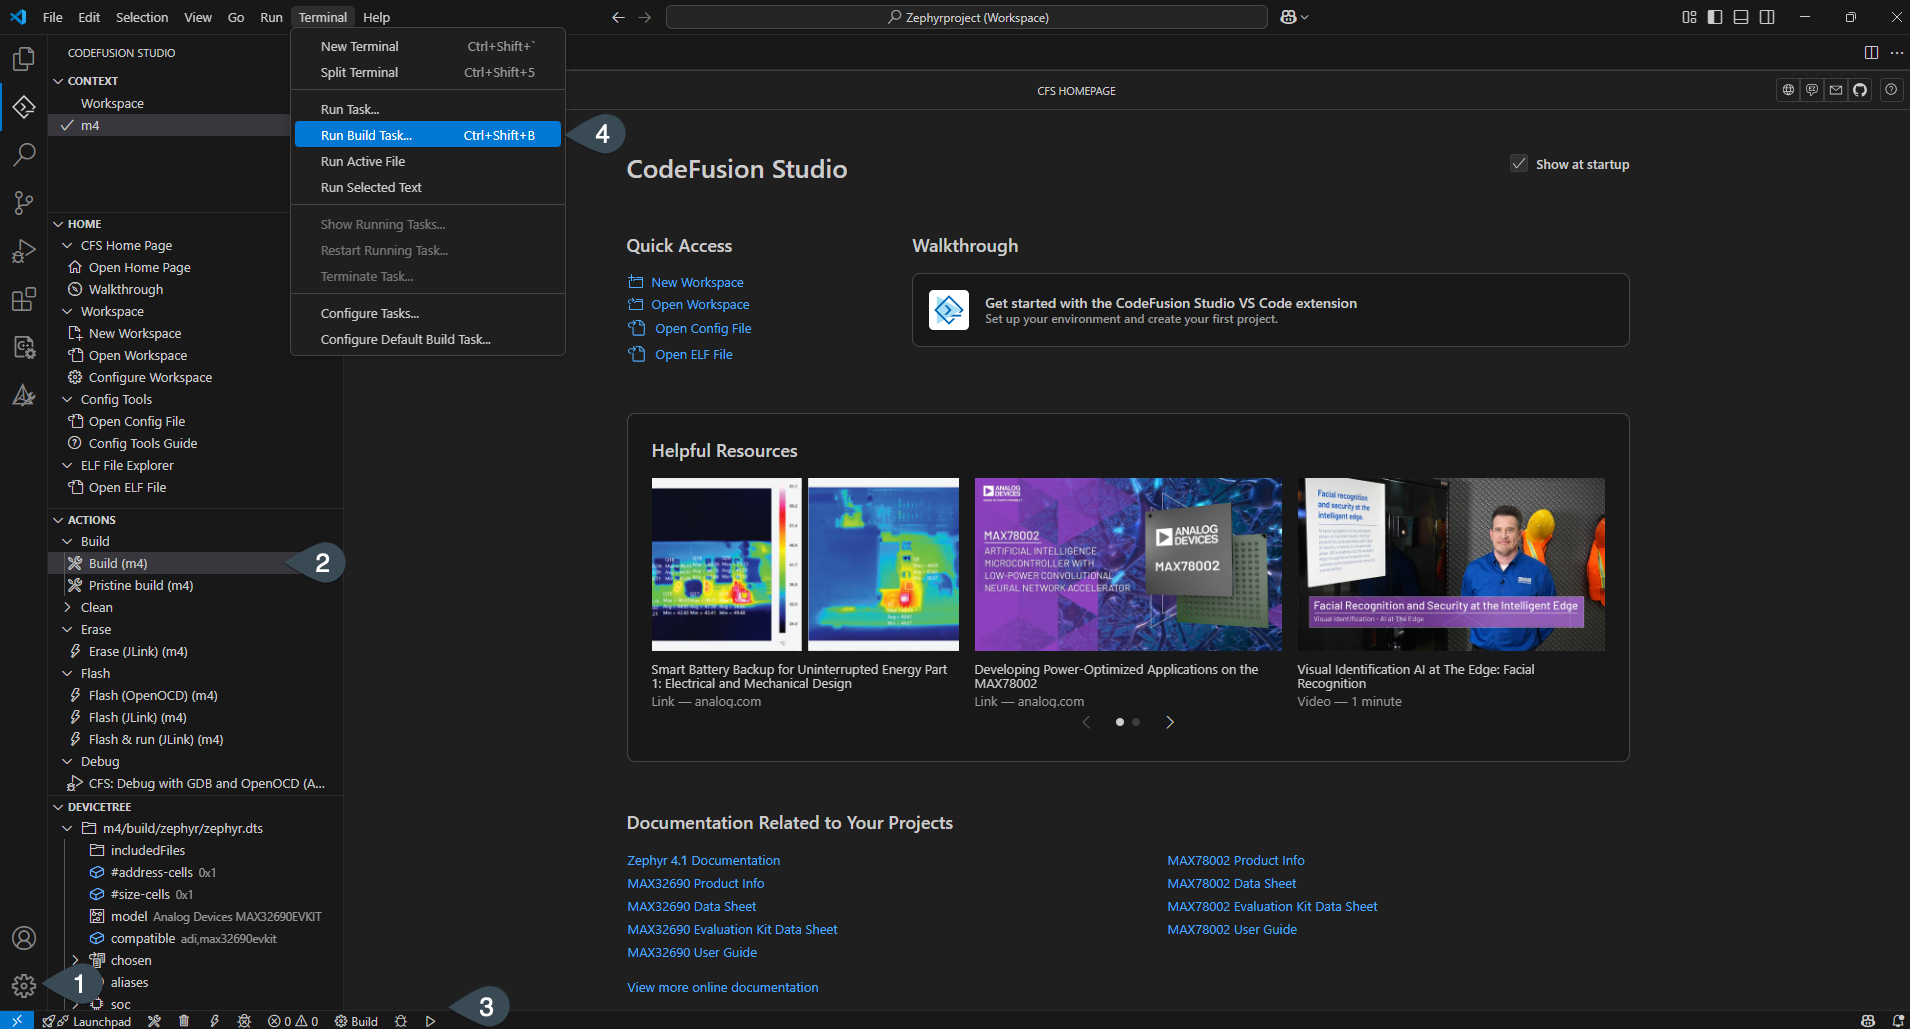
Task: Uncheck the Show at startup checkbox
Action: pyautogui.click(x=1519, y=164)
